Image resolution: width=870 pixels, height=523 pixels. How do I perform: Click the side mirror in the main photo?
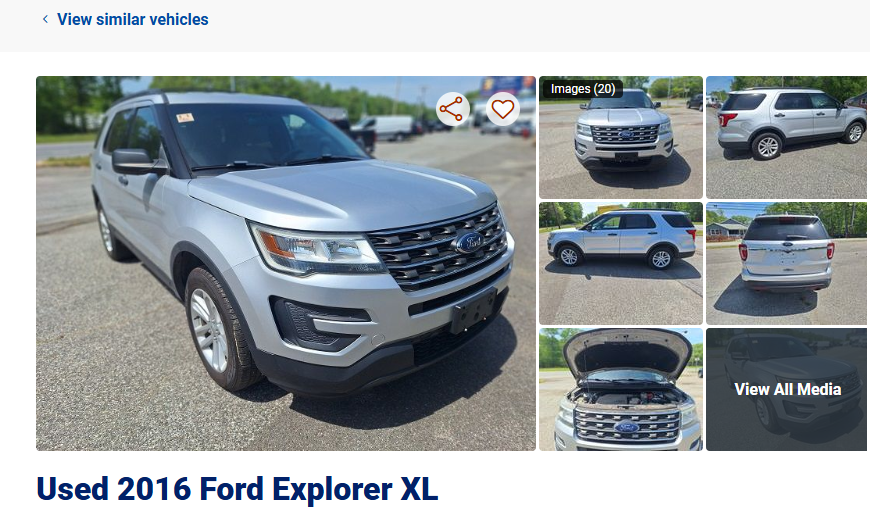pyautogui.click(x=137, y=161)
